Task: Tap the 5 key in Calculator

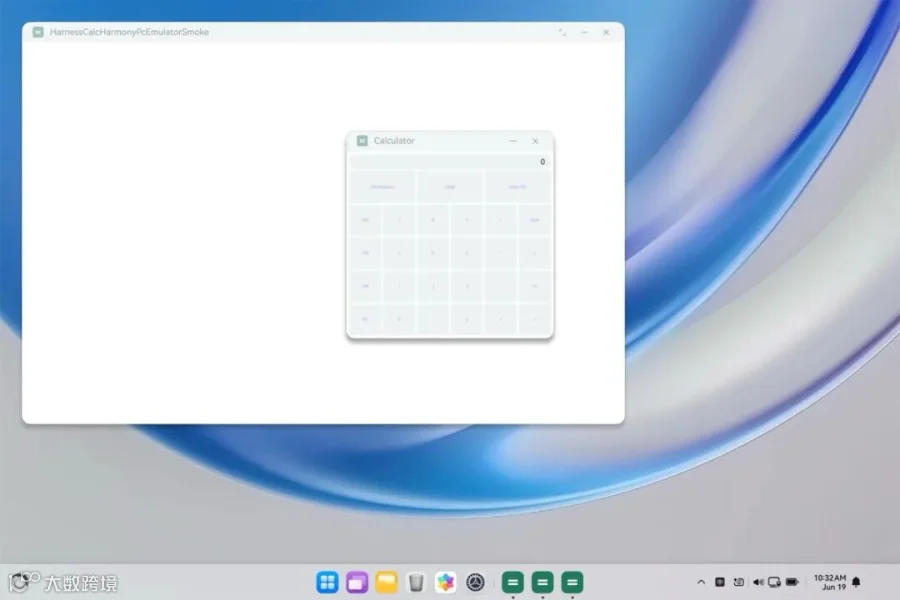Action: tap(433, 253)
